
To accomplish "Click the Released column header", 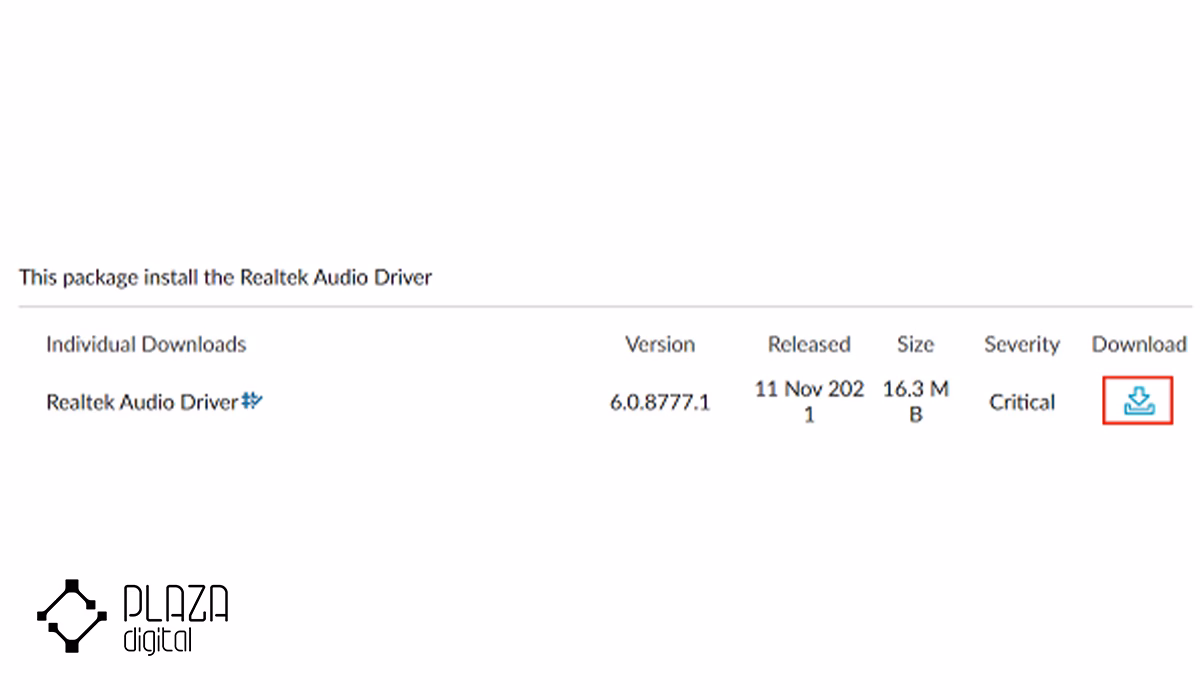I will coord(809,344).
